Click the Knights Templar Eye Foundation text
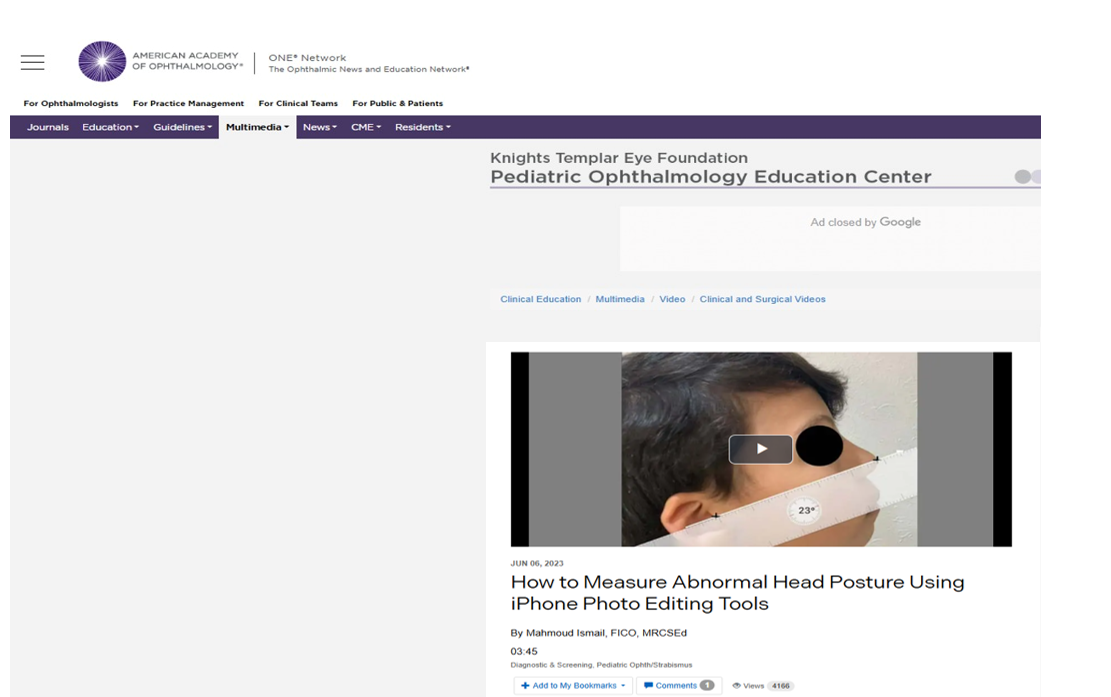Viewport: 1111px width, 697px height. tap(619, 158)
